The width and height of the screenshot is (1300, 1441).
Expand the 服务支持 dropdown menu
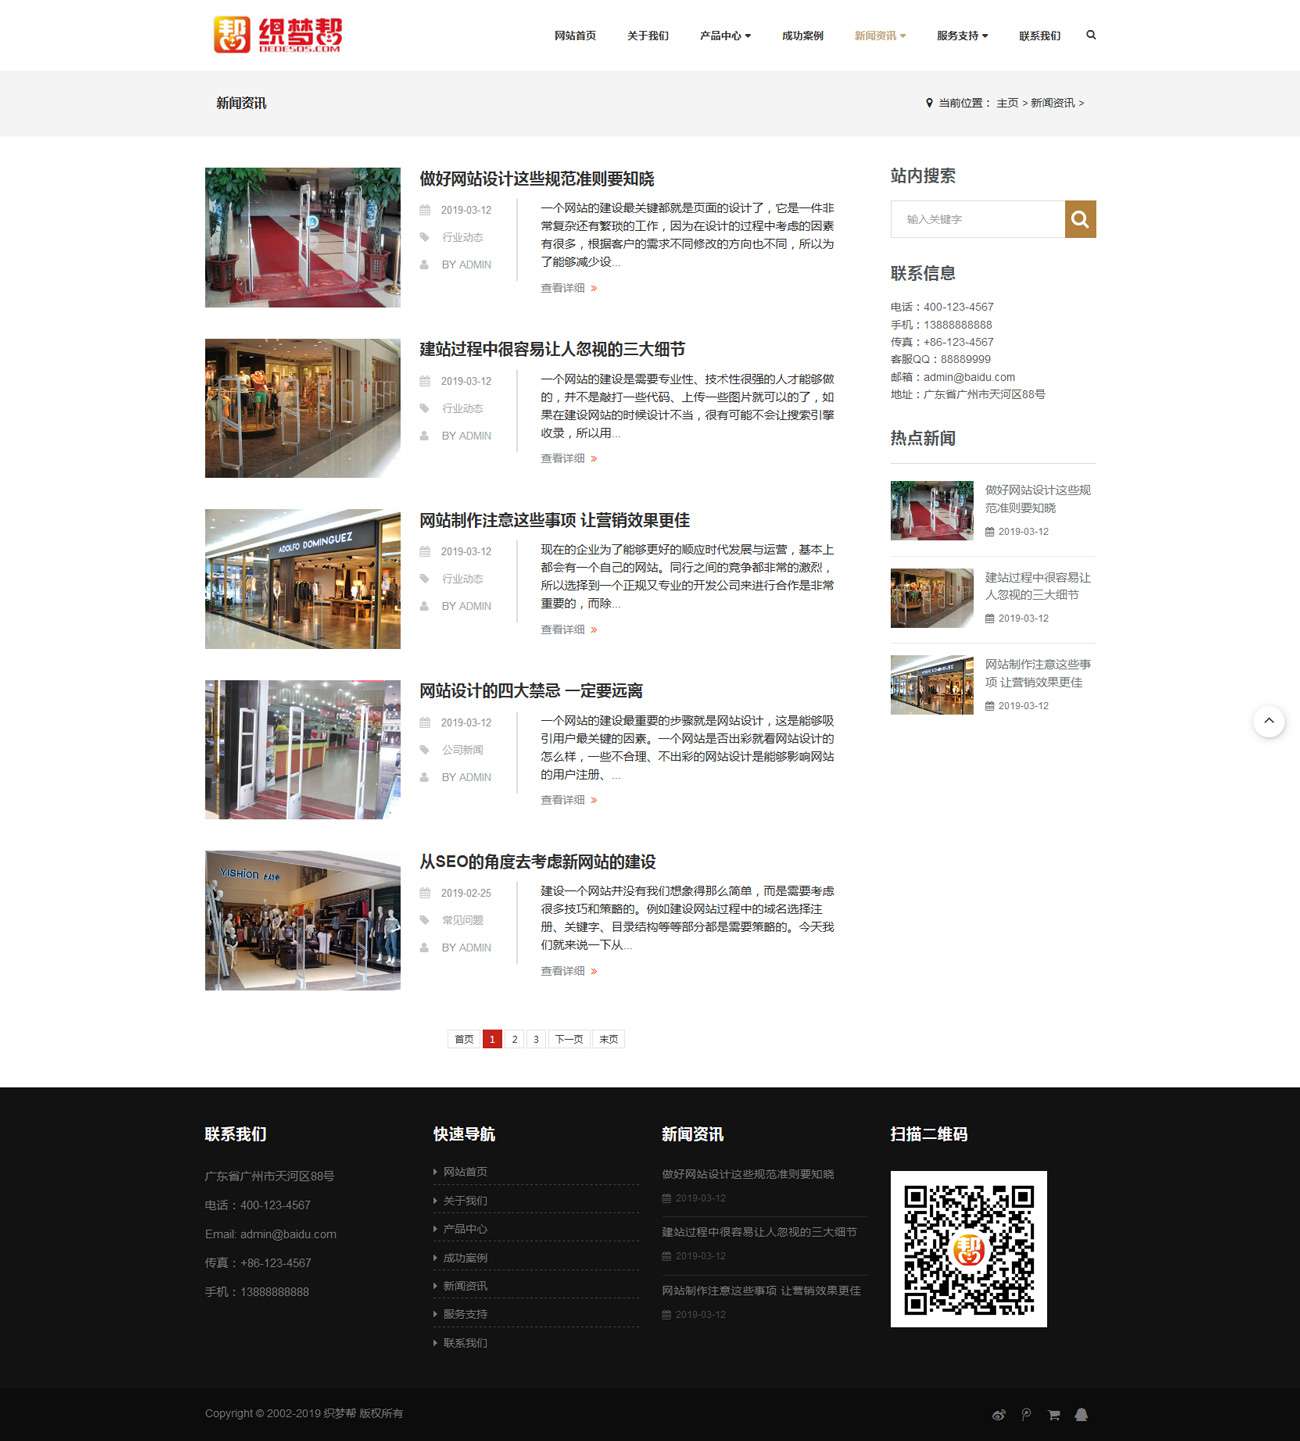962,36
